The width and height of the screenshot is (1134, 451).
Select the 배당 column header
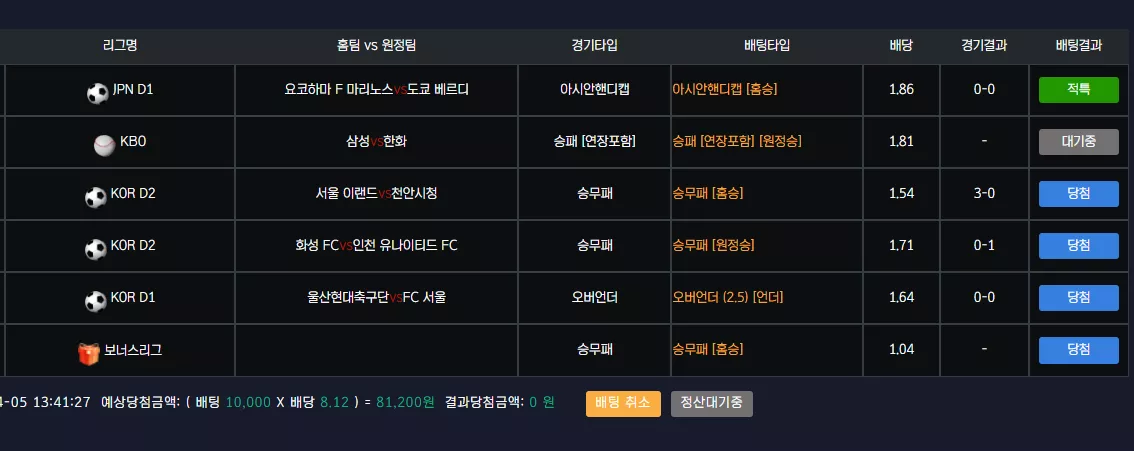tap(900, 46)
